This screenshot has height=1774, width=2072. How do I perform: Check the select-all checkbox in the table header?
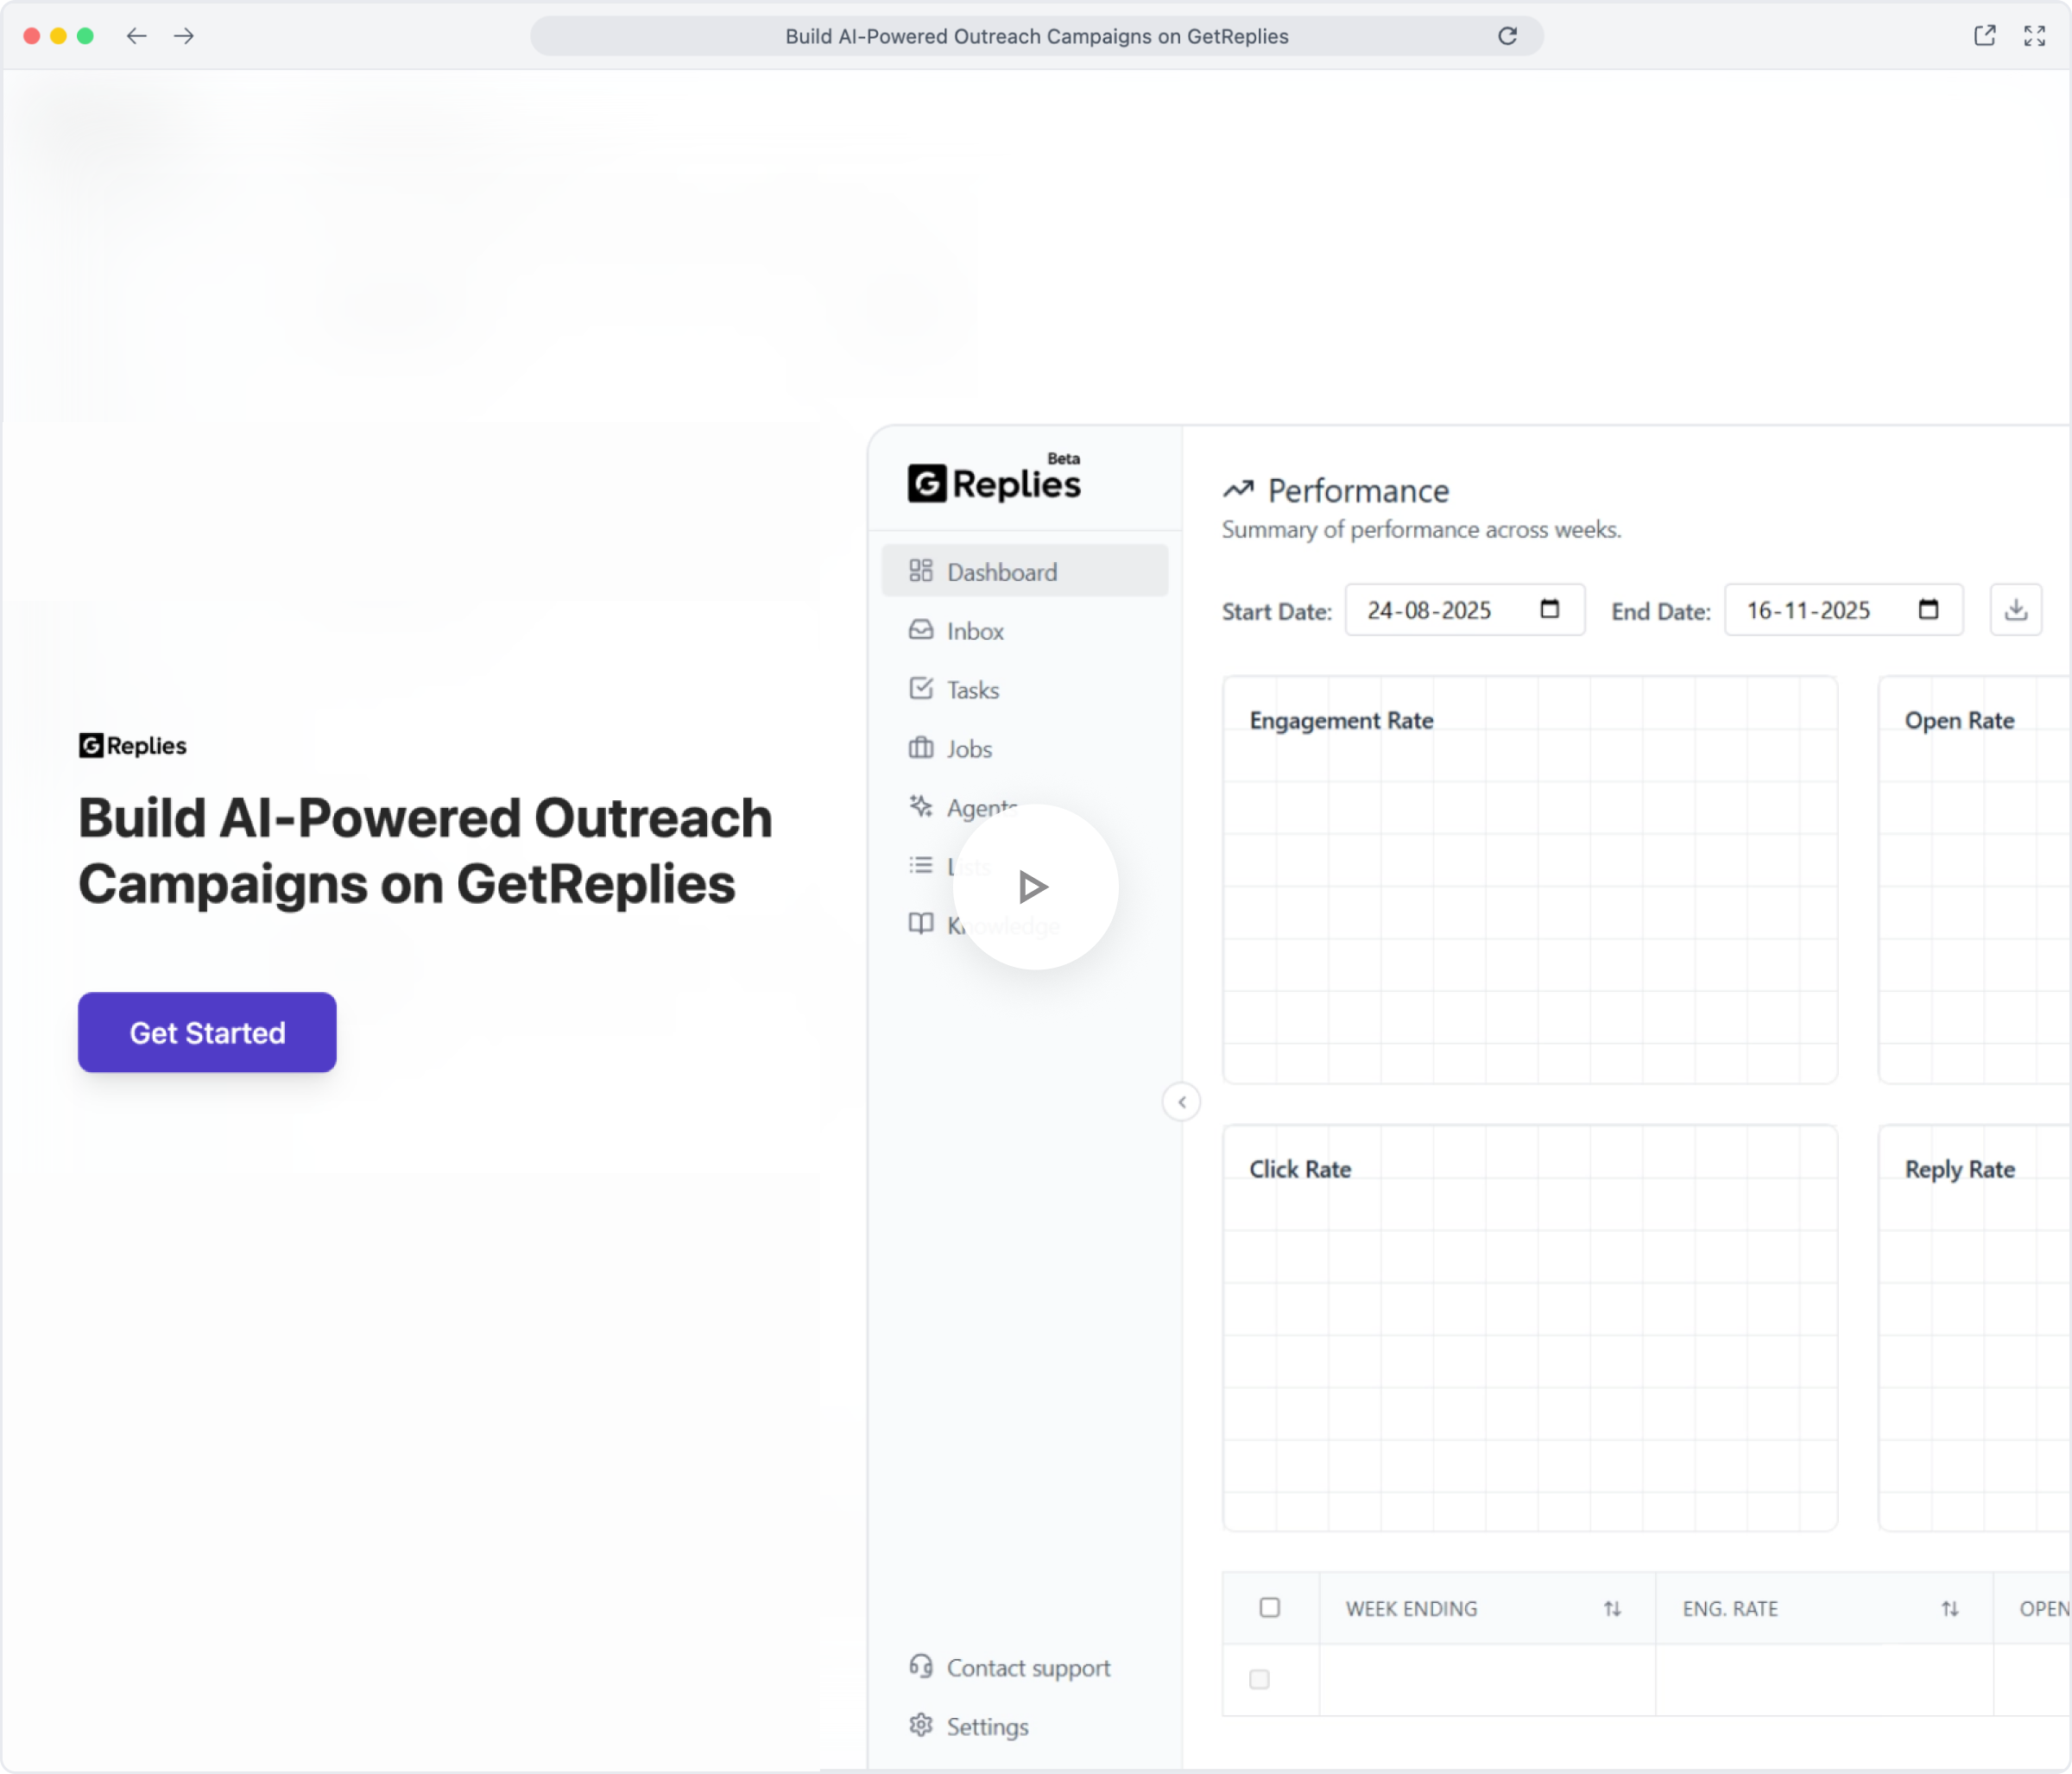point(1270,1607)
